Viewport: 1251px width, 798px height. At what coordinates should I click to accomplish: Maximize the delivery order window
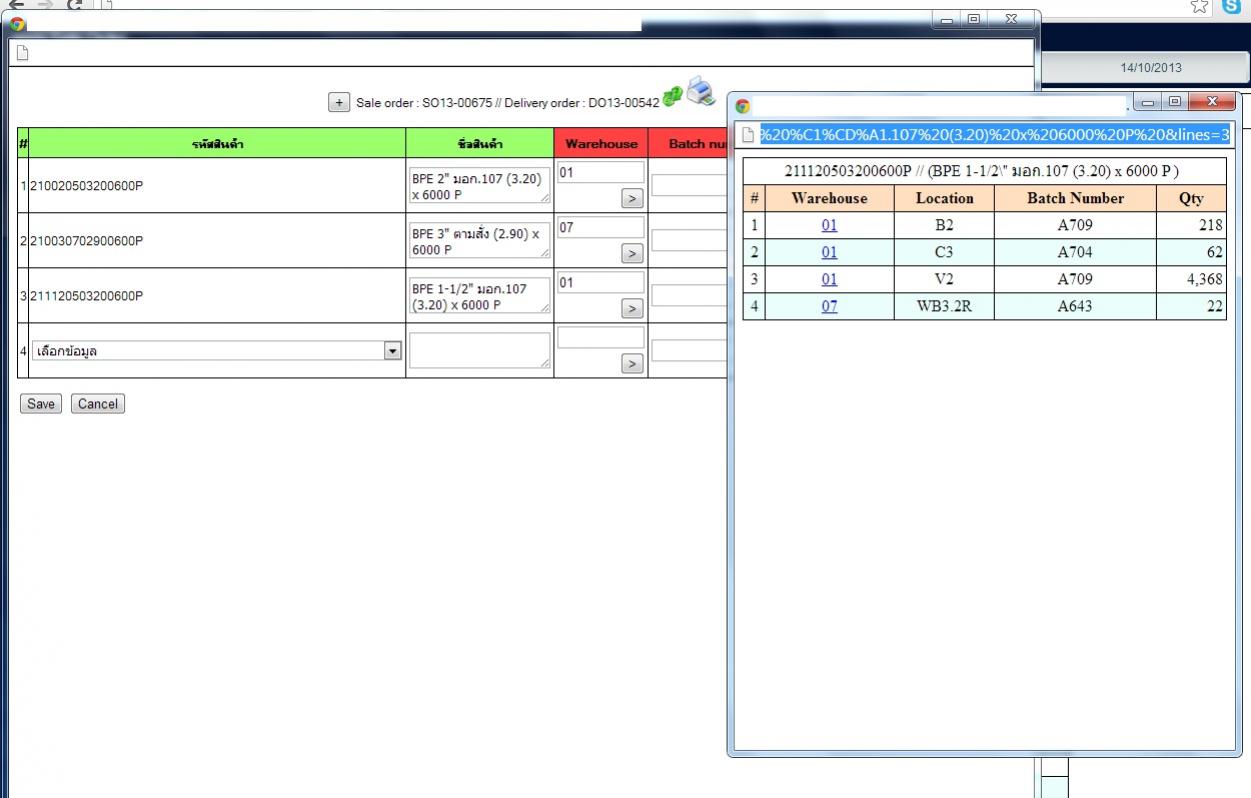tap(973, 18)
